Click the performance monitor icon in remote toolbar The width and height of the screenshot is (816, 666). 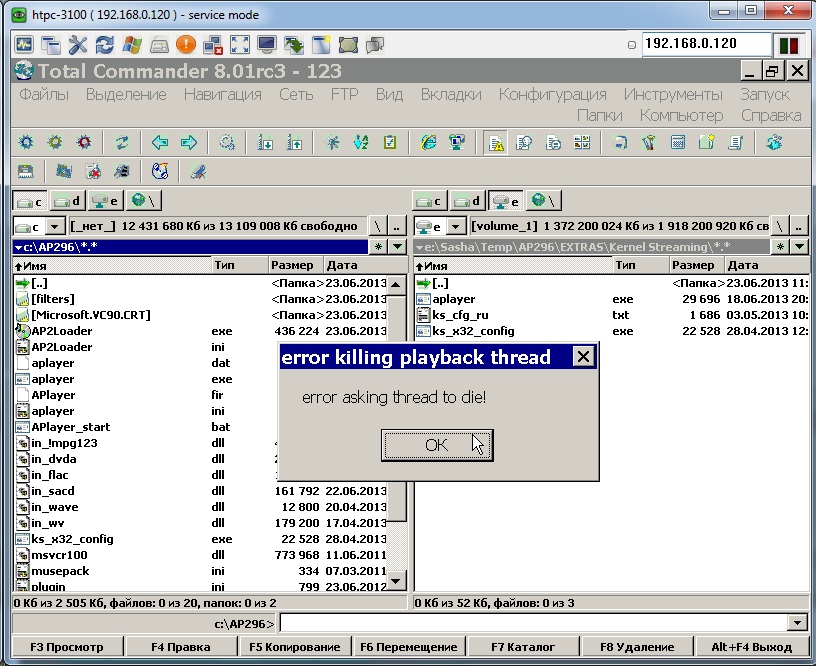click(24, 45)
